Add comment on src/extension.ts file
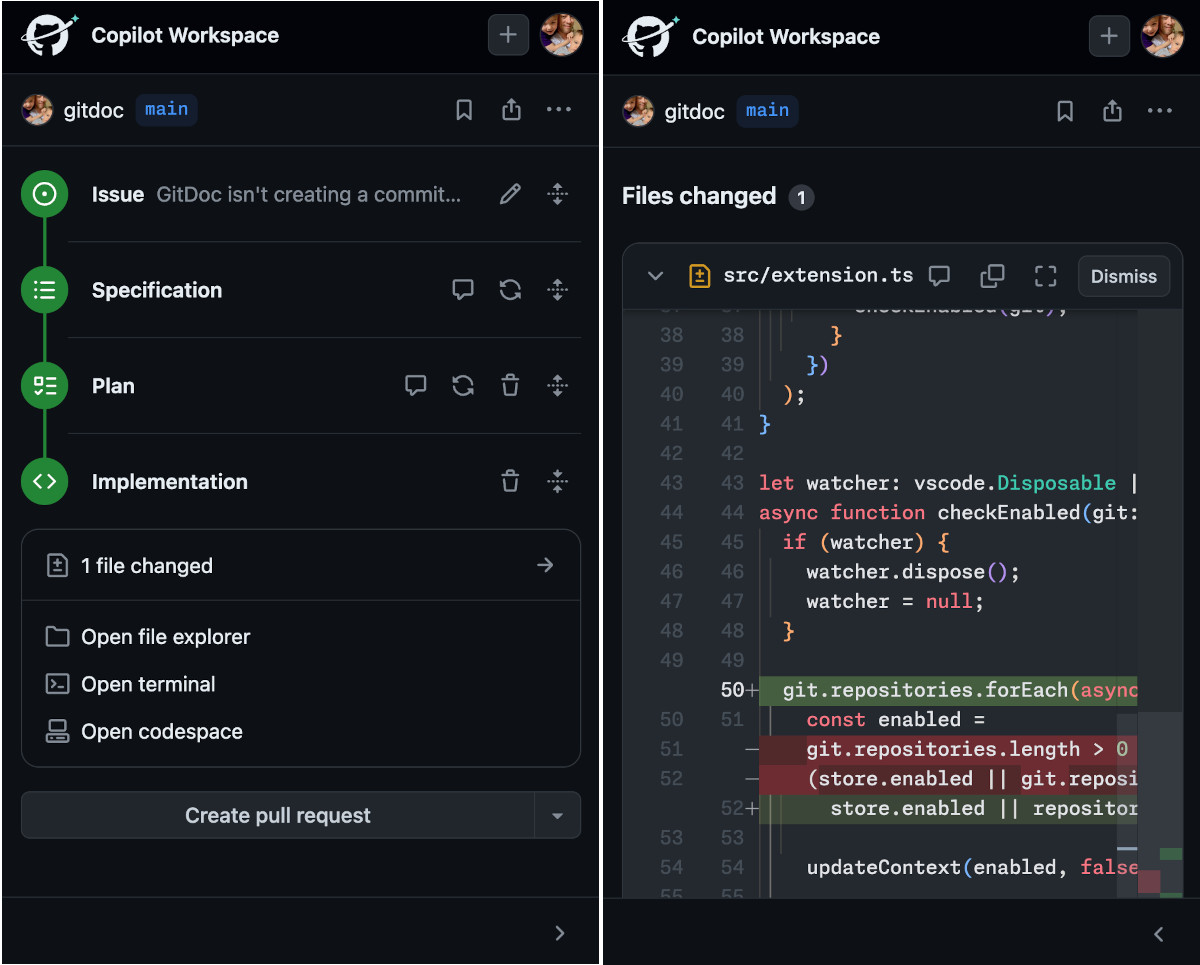This screenshot has width=1200, height=965. 939,276
